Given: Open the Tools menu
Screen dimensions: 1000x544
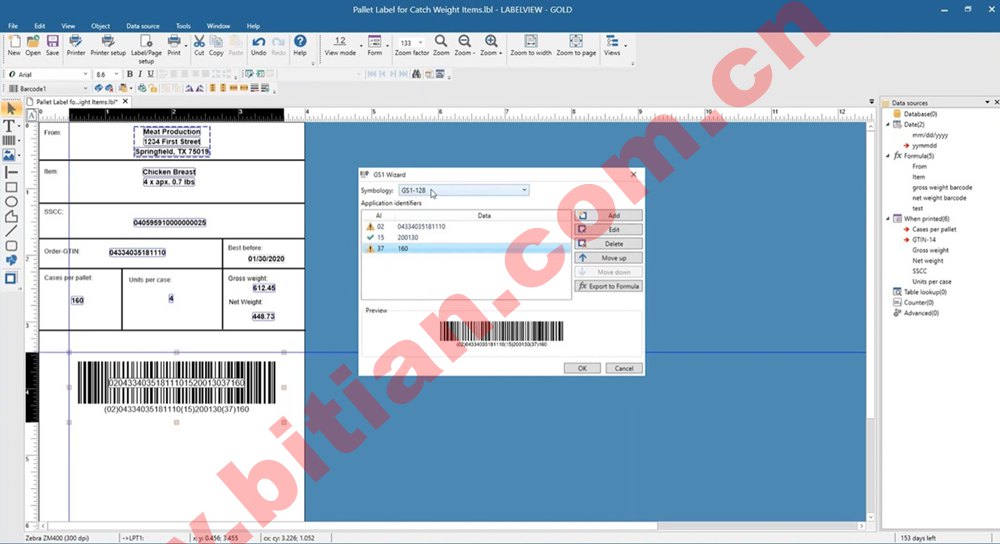Looking at the screenshot, I should [183, 26].
